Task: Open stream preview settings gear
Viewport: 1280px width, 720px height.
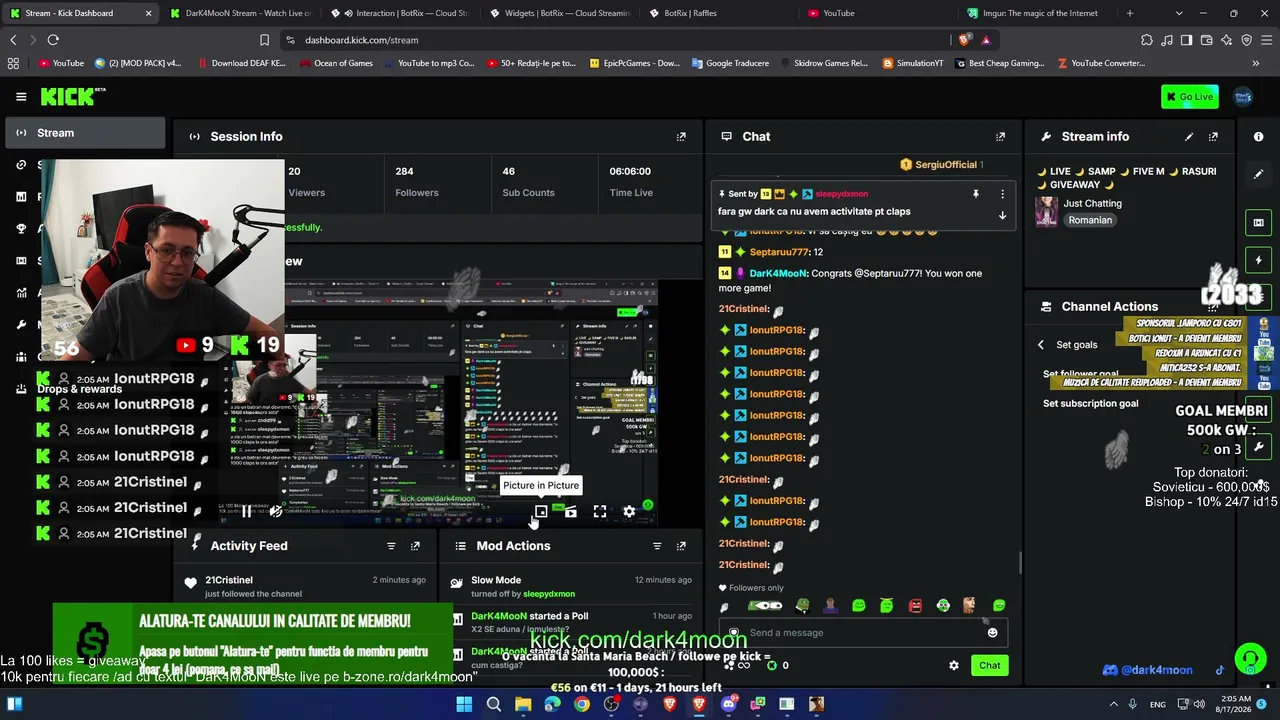Action: point(629,512)
